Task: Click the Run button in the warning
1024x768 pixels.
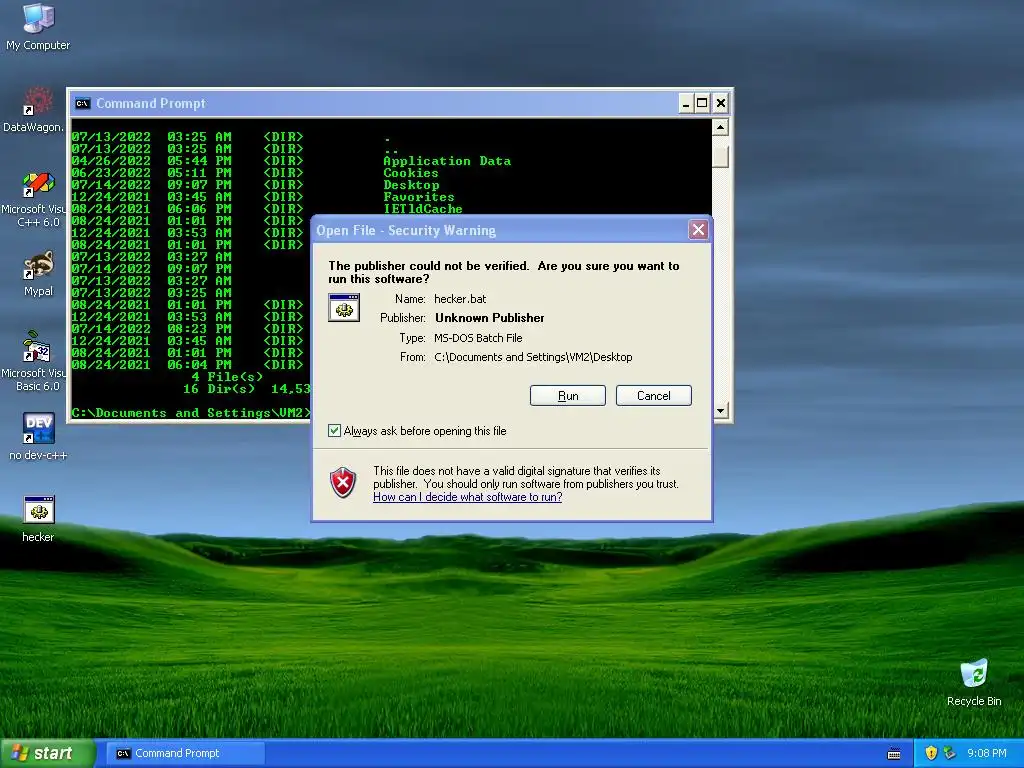Action: point(568,396)
